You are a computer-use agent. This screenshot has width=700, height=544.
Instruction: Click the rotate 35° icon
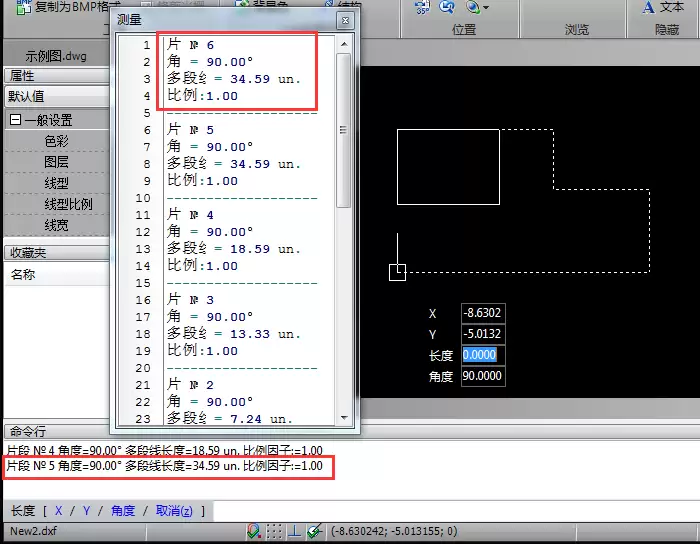pos(422,7)
